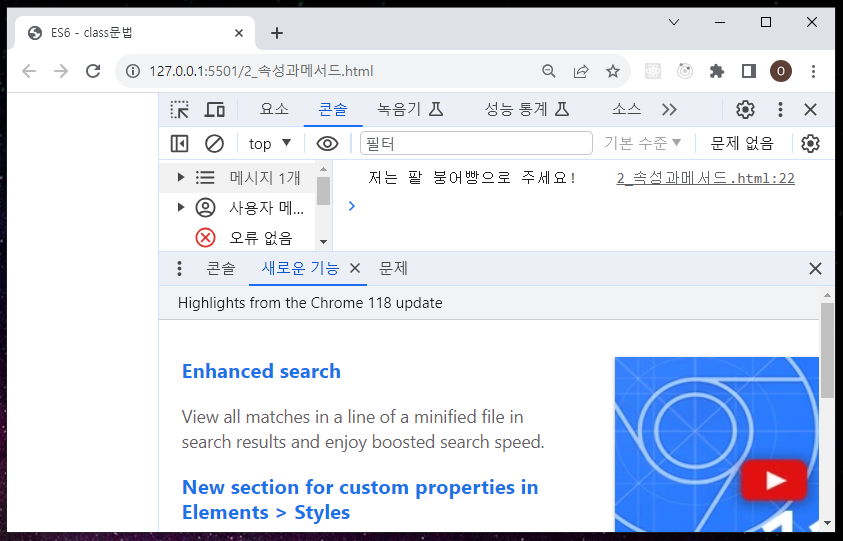Go back with browser back arrow
Screen dimensions: 843x541
(x=29, y=71)
